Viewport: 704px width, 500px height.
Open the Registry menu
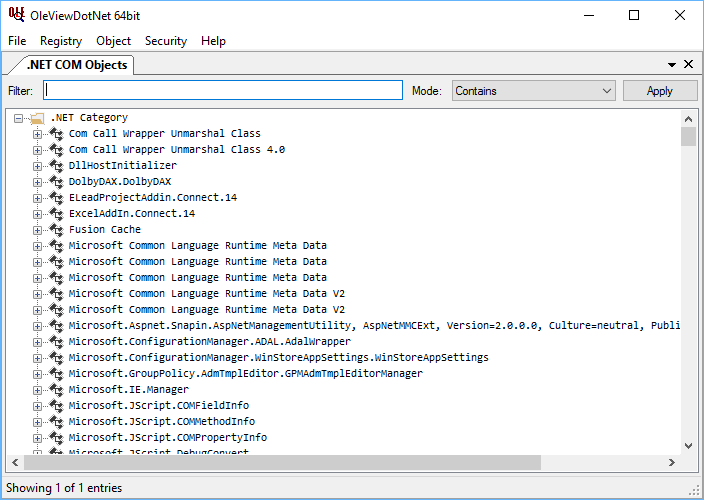click(61, 41)
